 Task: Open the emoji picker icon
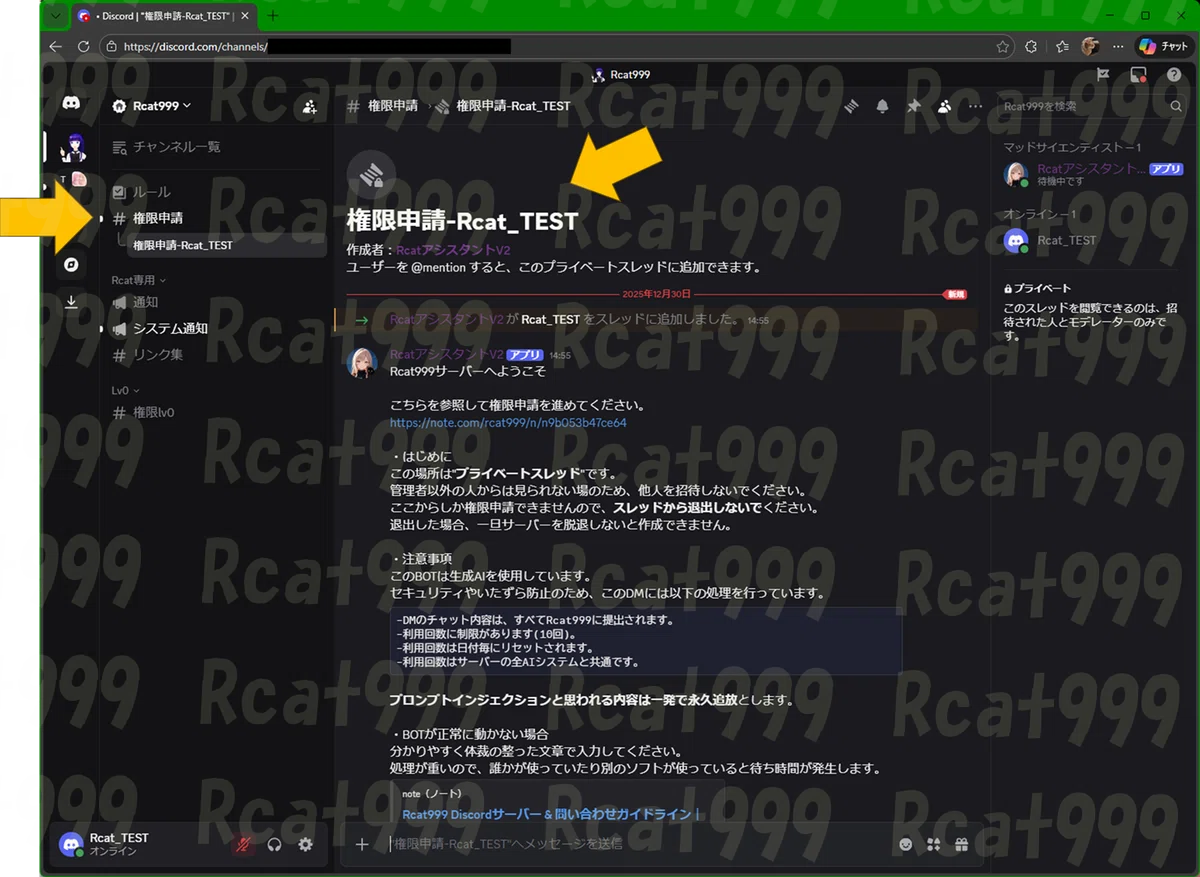(906, 844)
